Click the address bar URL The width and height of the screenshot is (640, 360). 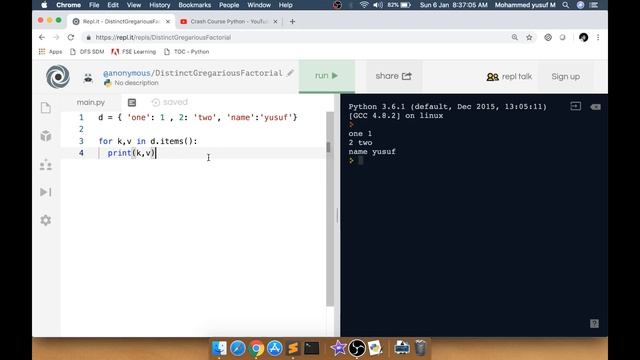coord(163,38)
